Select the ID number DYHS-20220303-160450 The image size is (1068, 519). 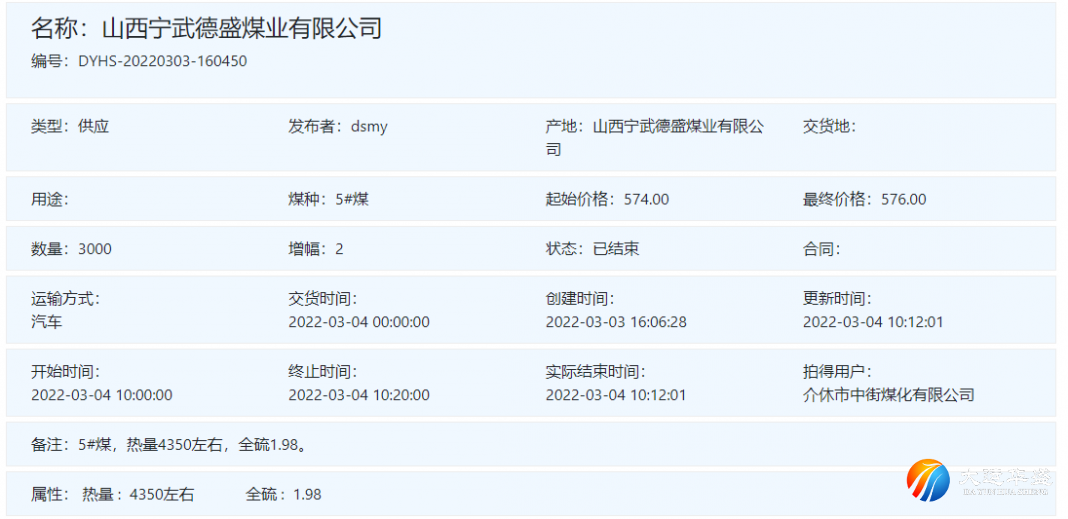click(162, 61)
